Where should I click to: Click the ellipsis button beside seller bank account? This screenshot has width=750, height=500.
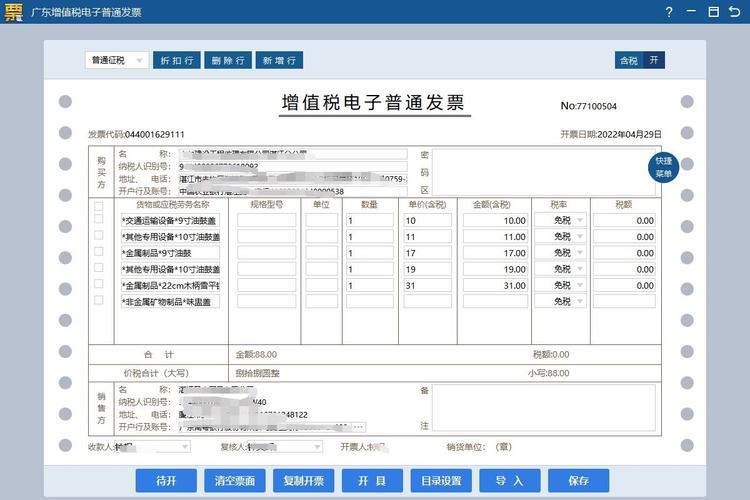359,427
